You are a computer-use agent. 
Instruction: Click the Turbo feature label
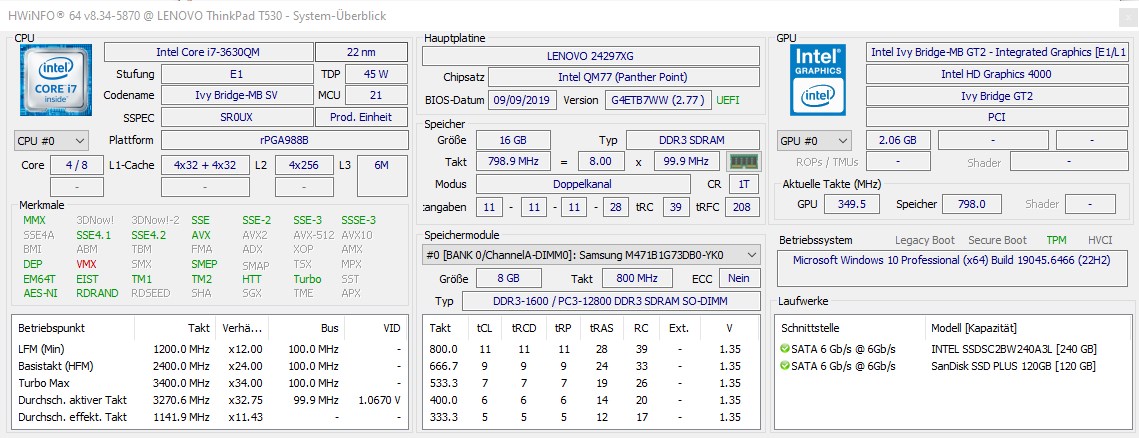pyautogui.click(x=307, y=279)
